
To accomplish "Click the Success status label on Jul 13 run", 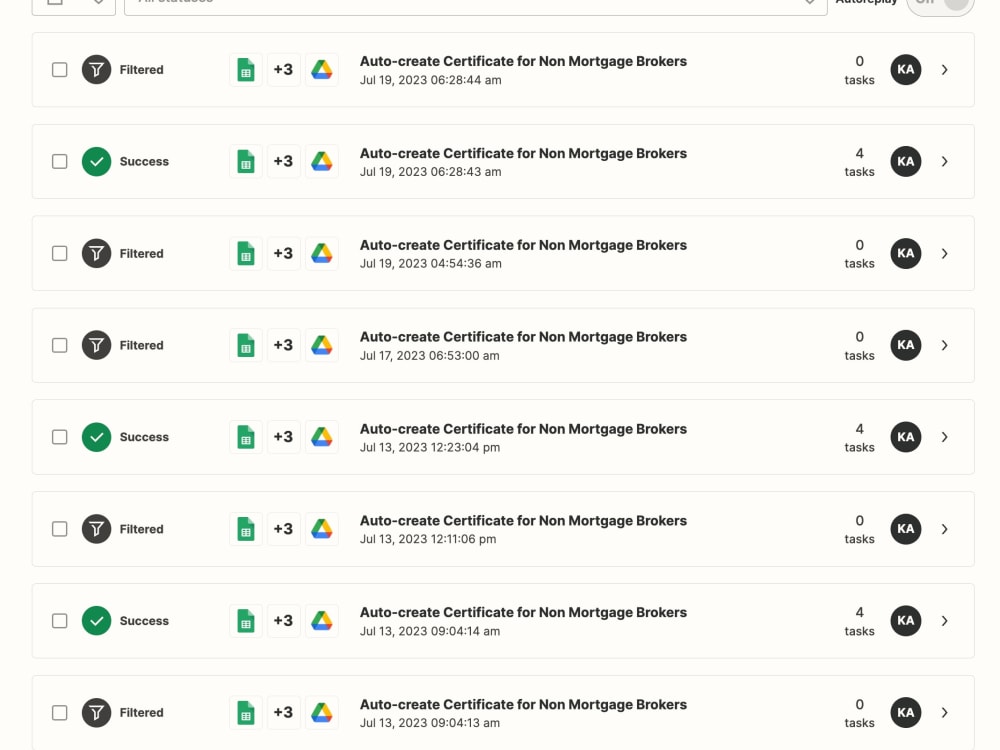I will [144, 437].
